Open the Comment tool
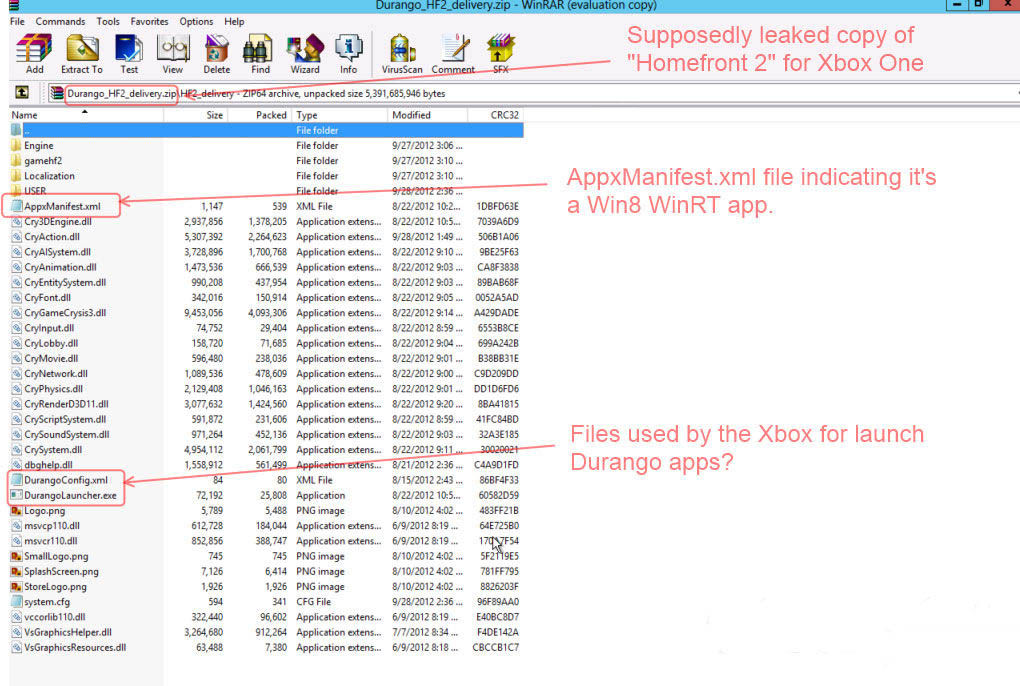The width and height of the screenshot is (1020, 686). coord(453,54)
